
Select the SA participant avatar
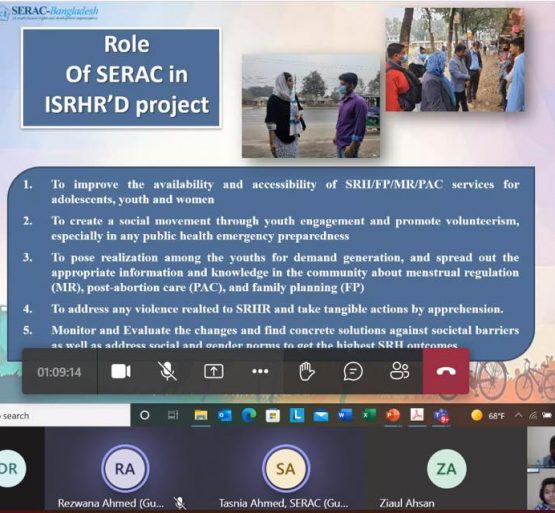[x=286, y=469]
